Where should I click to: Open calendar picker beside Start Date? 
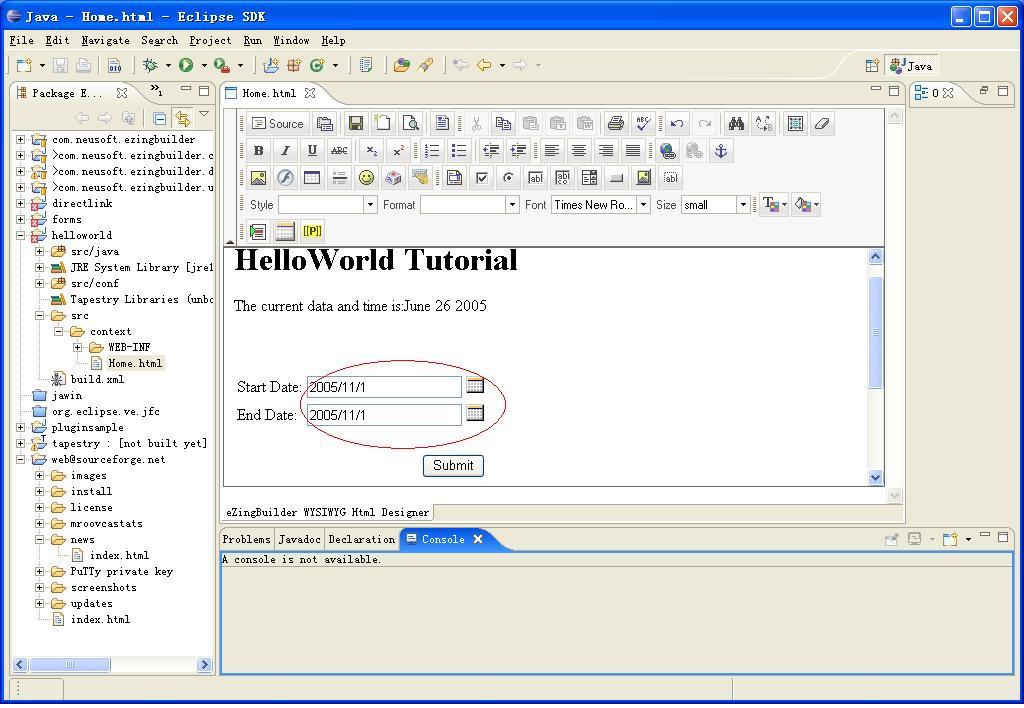475,385
